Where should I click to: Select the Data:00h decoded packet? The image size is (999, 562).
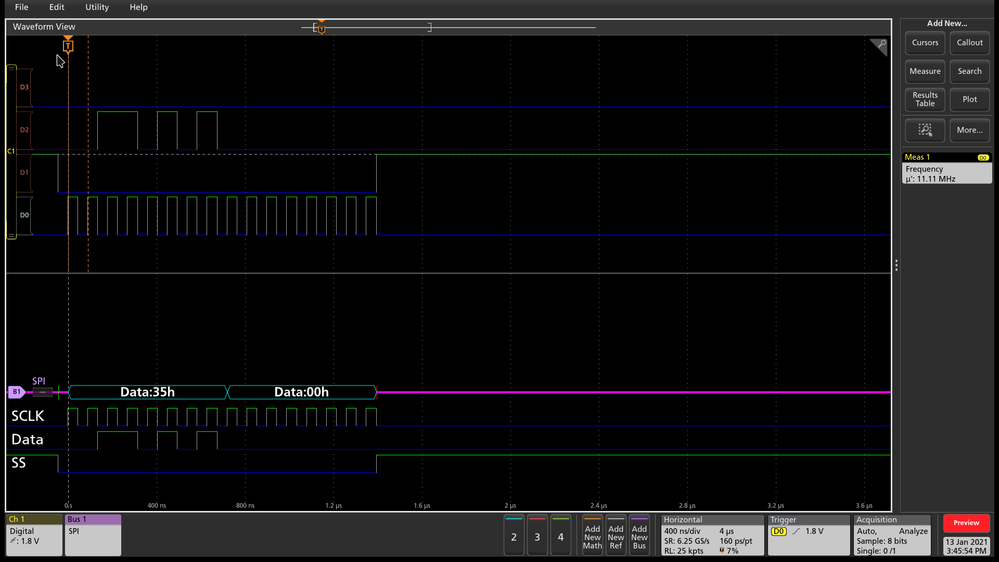point(302,392)
